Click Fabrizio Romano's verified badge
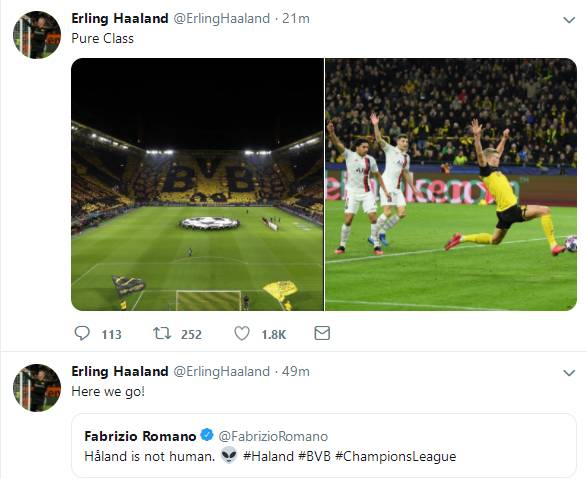Viewport: 587px width, 479px height. coord(207,435)
